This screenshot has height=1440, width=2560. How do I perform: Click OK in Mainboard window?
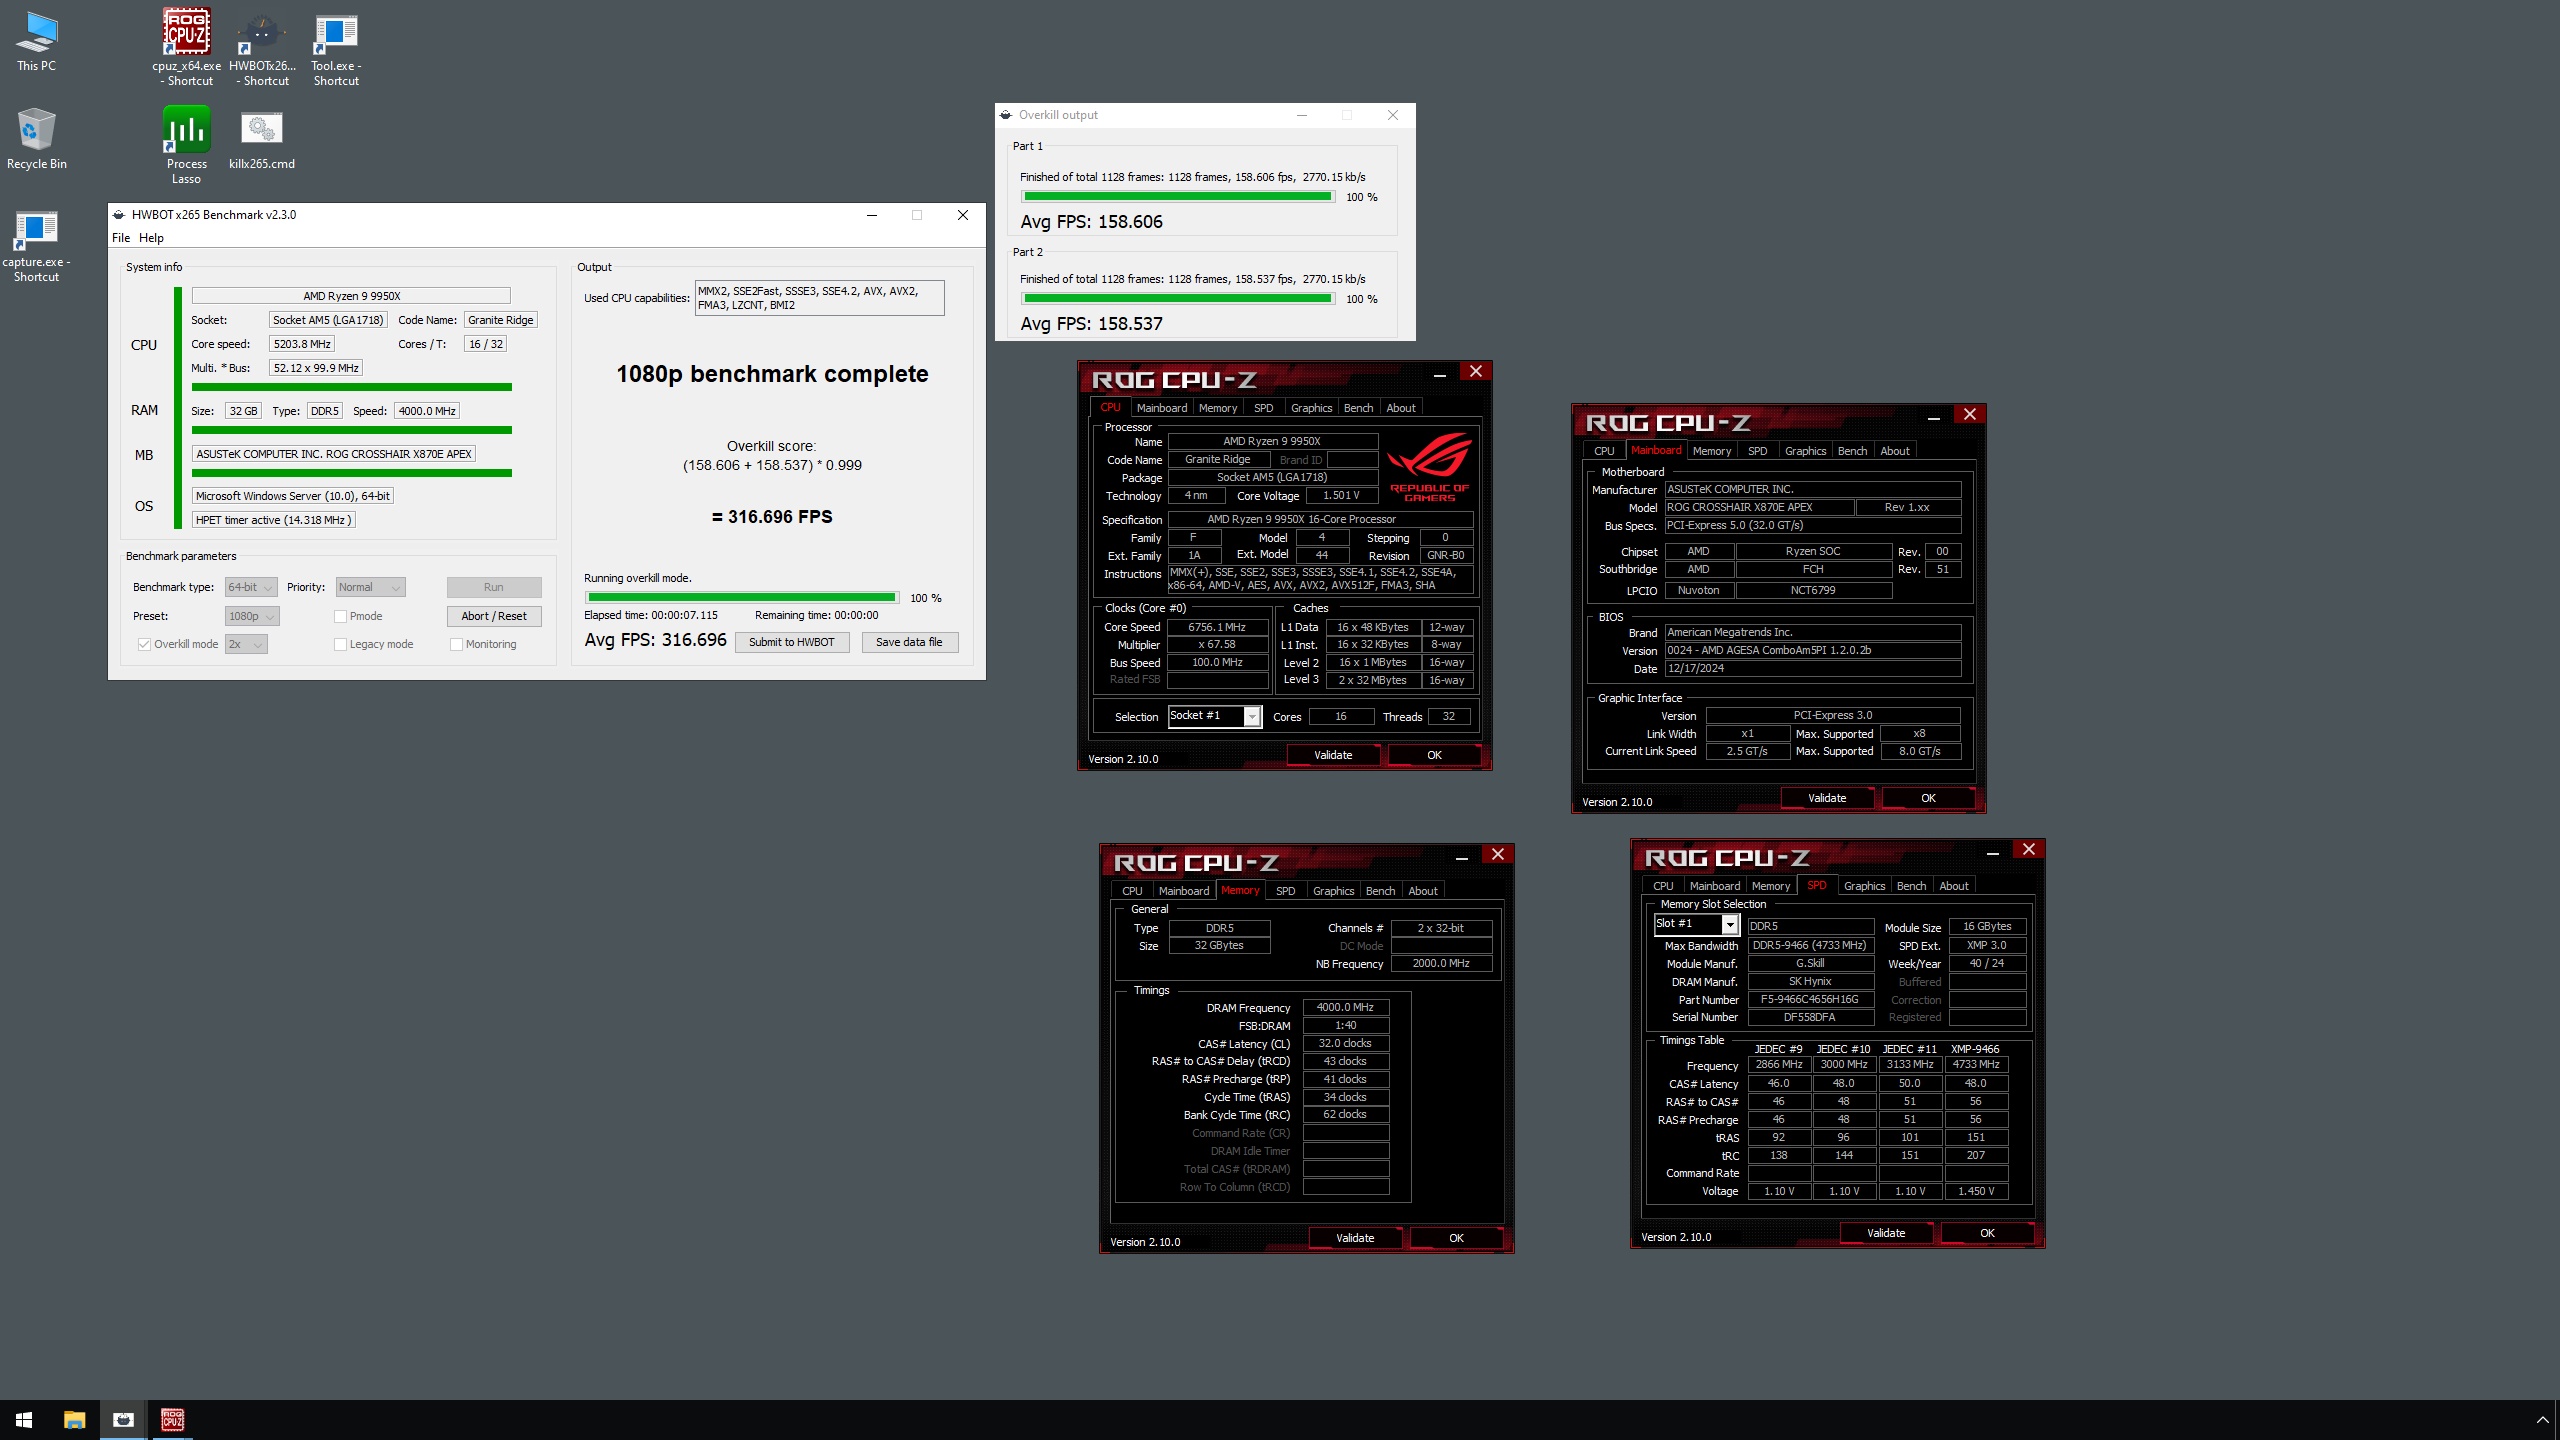[1928, 798]
